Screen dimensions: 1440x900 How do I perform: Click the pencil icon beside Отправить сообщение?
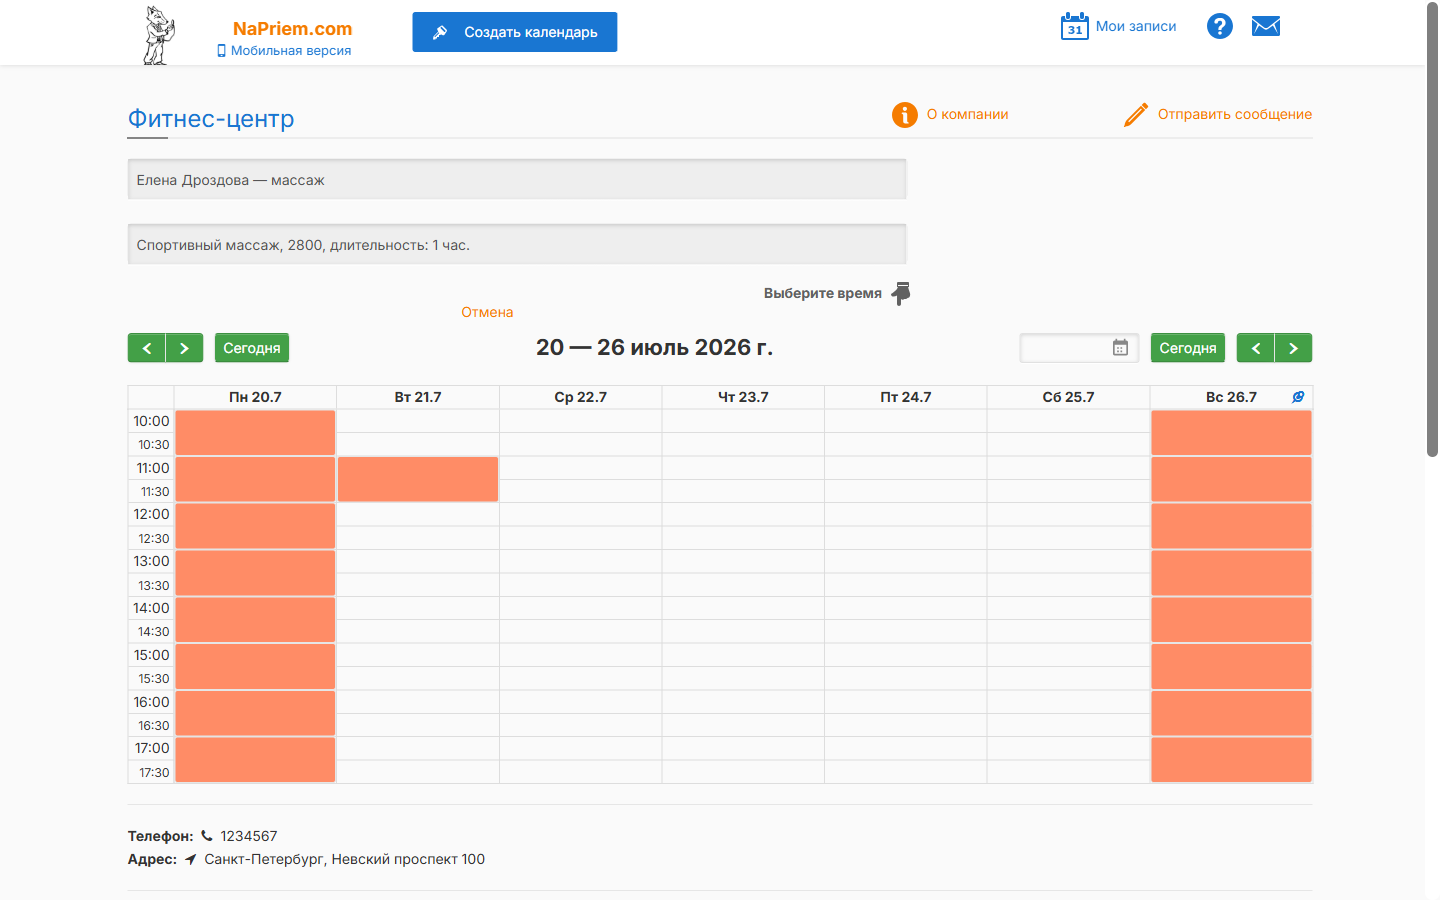tap(1136, 115)
